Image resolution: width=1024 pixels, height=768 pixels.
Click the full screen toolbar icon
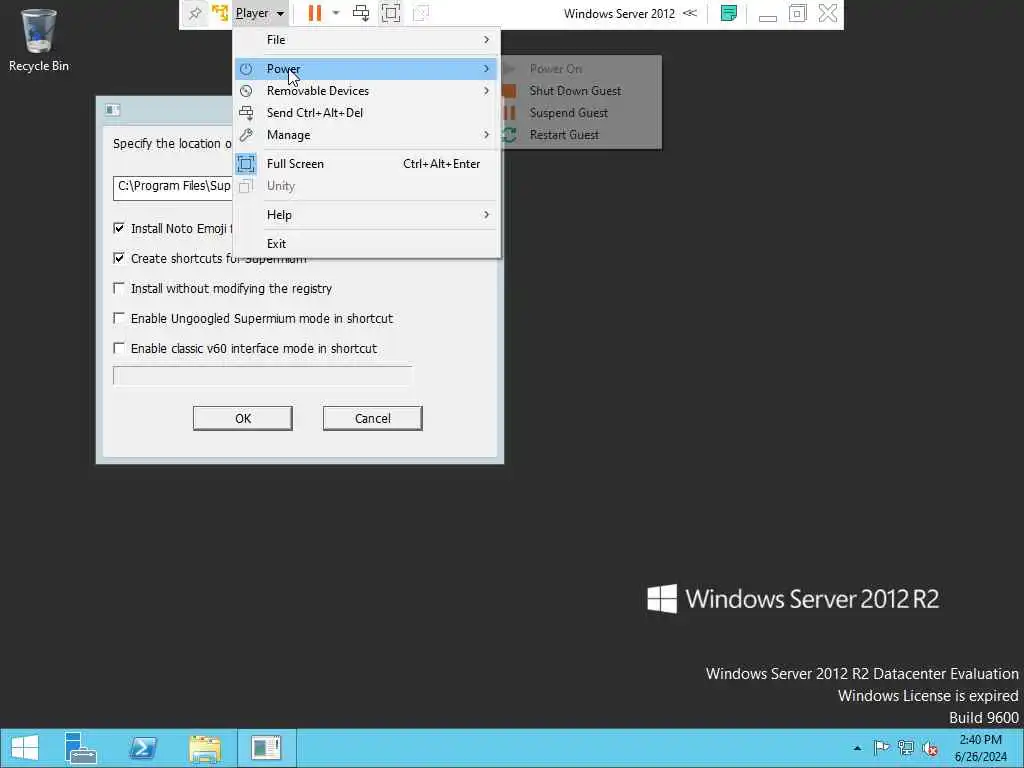pos(391,13)
